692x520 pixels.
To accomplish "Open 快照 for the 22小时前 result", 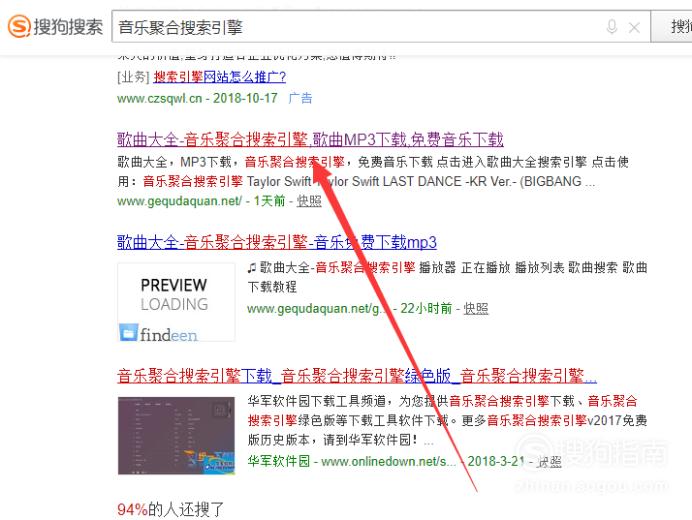I will [476, 308].
